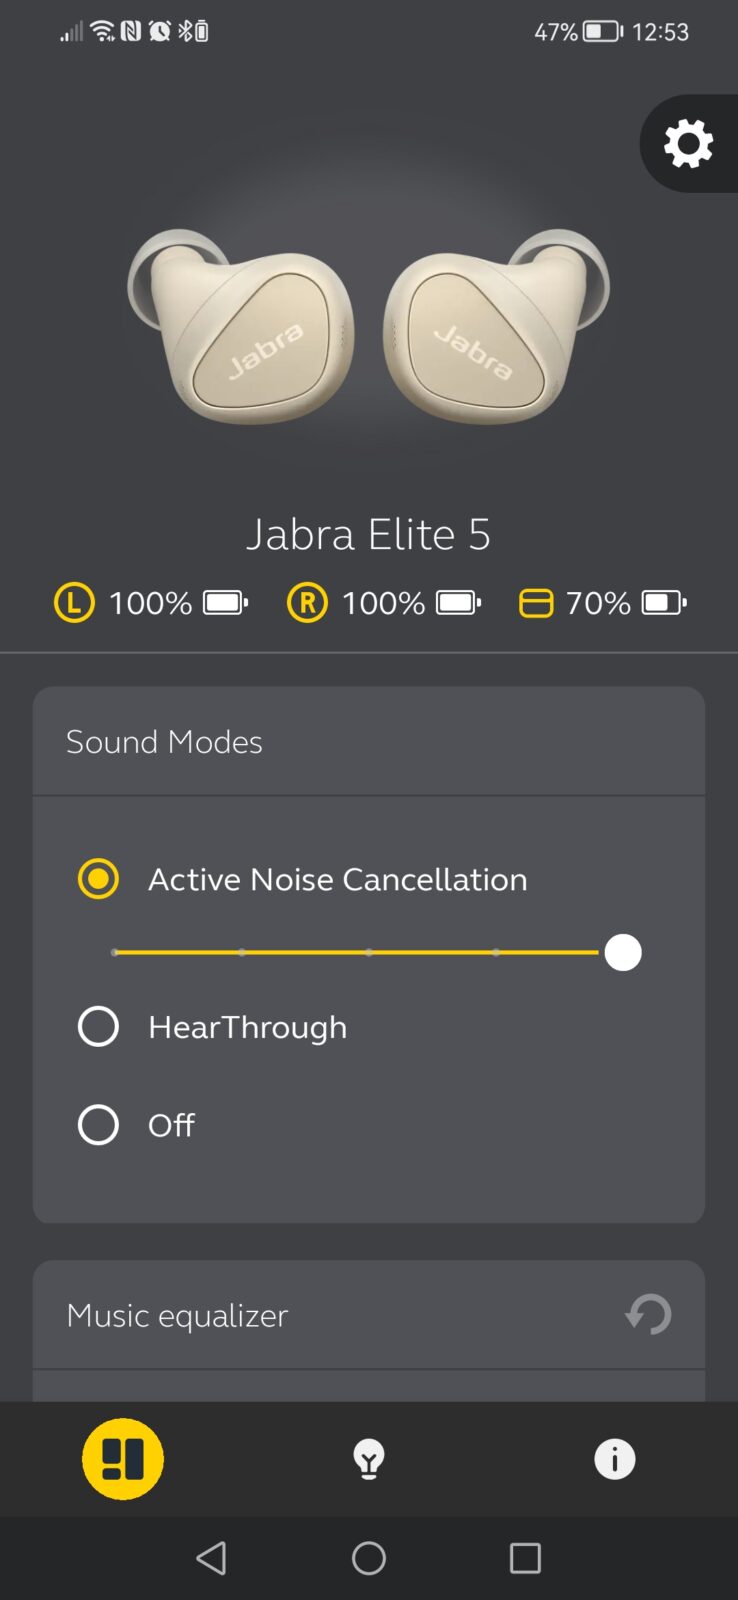738x1600 pixels.
Task: Select the Active Noise Cancellation radio button
Action: (x=98, y=879)
